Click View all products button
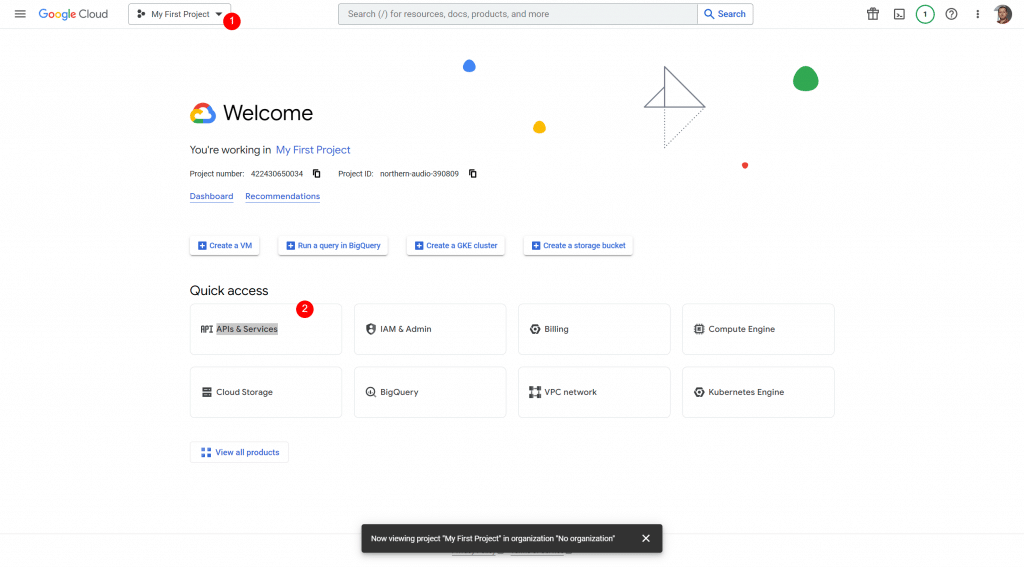Image resolution: width=1024 pixels, height=567 pixels. pos(239,452)
